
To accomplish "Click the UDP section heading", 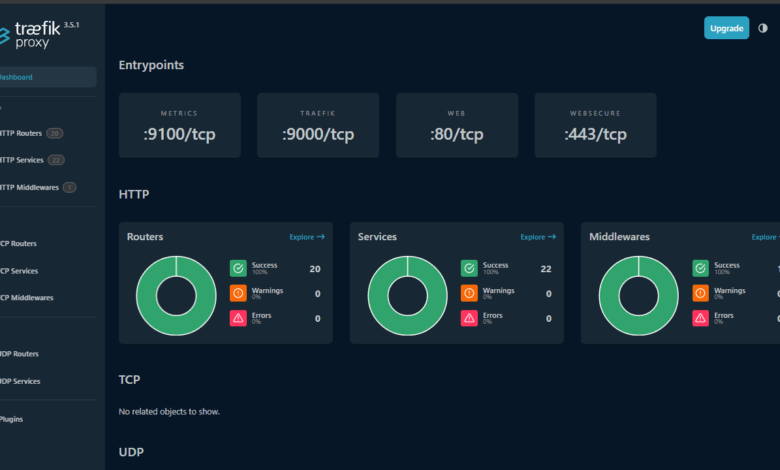I will click(x=131, y=453).
